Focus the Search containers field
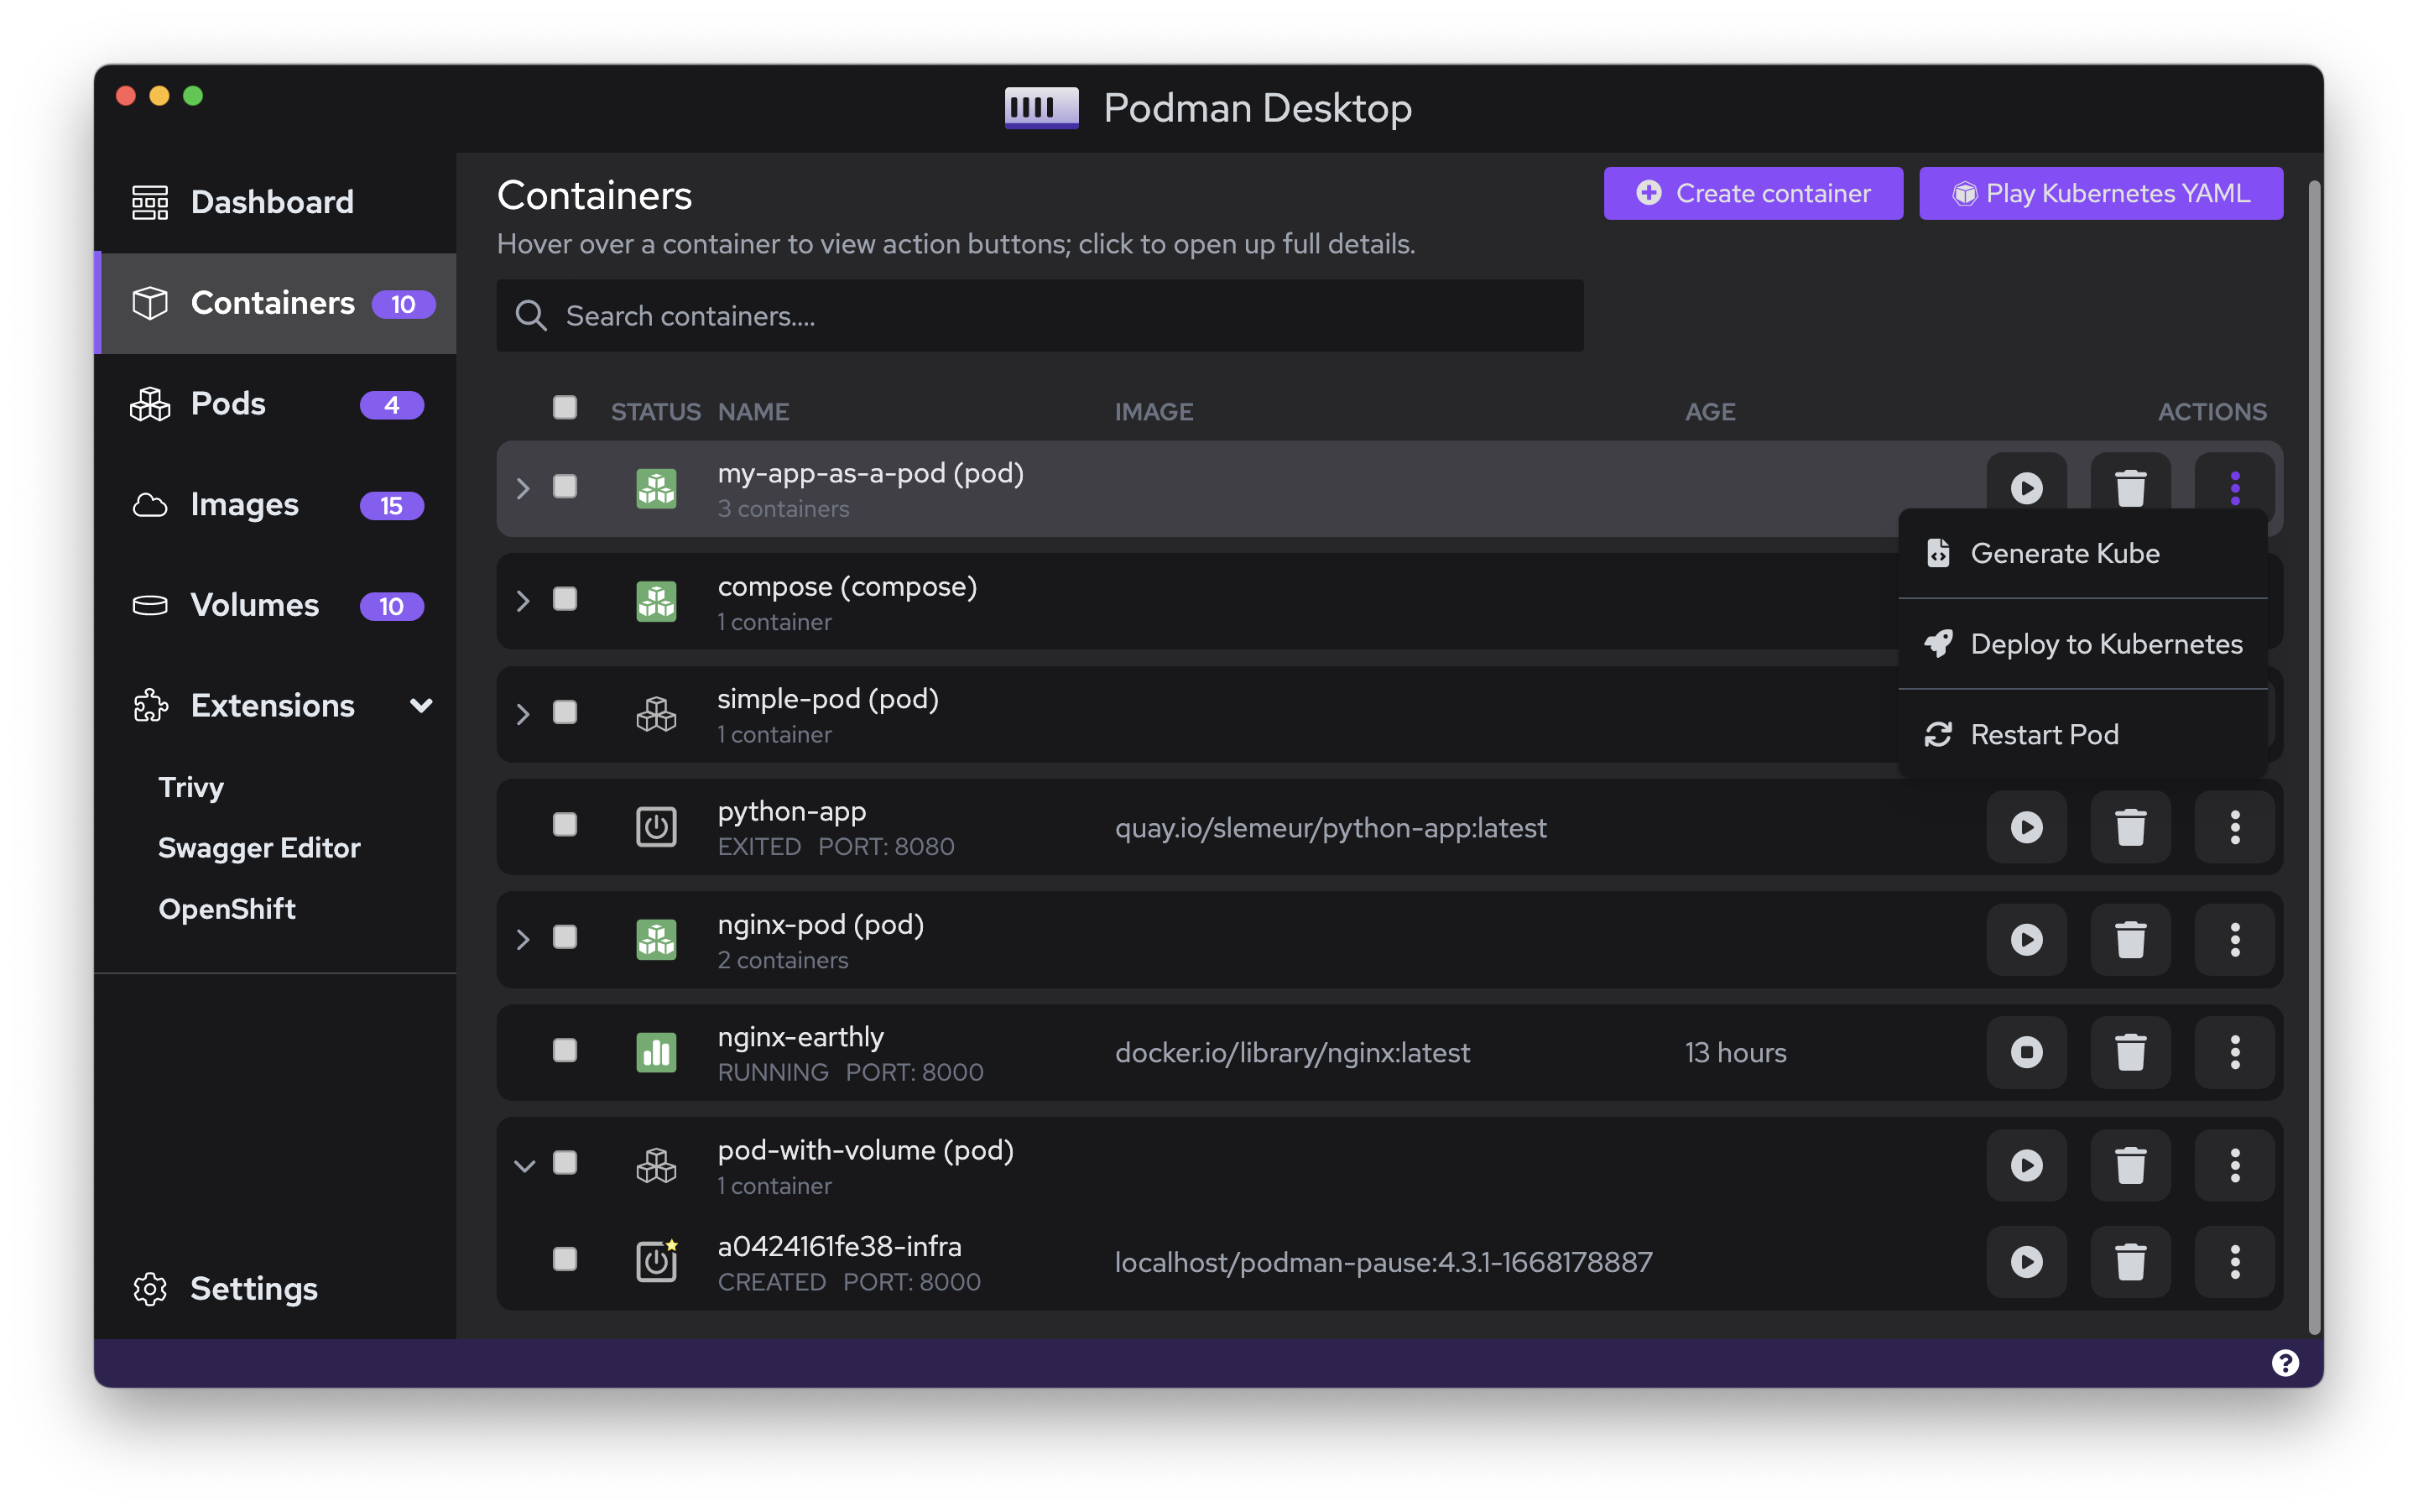 [x=1040, y=316]
